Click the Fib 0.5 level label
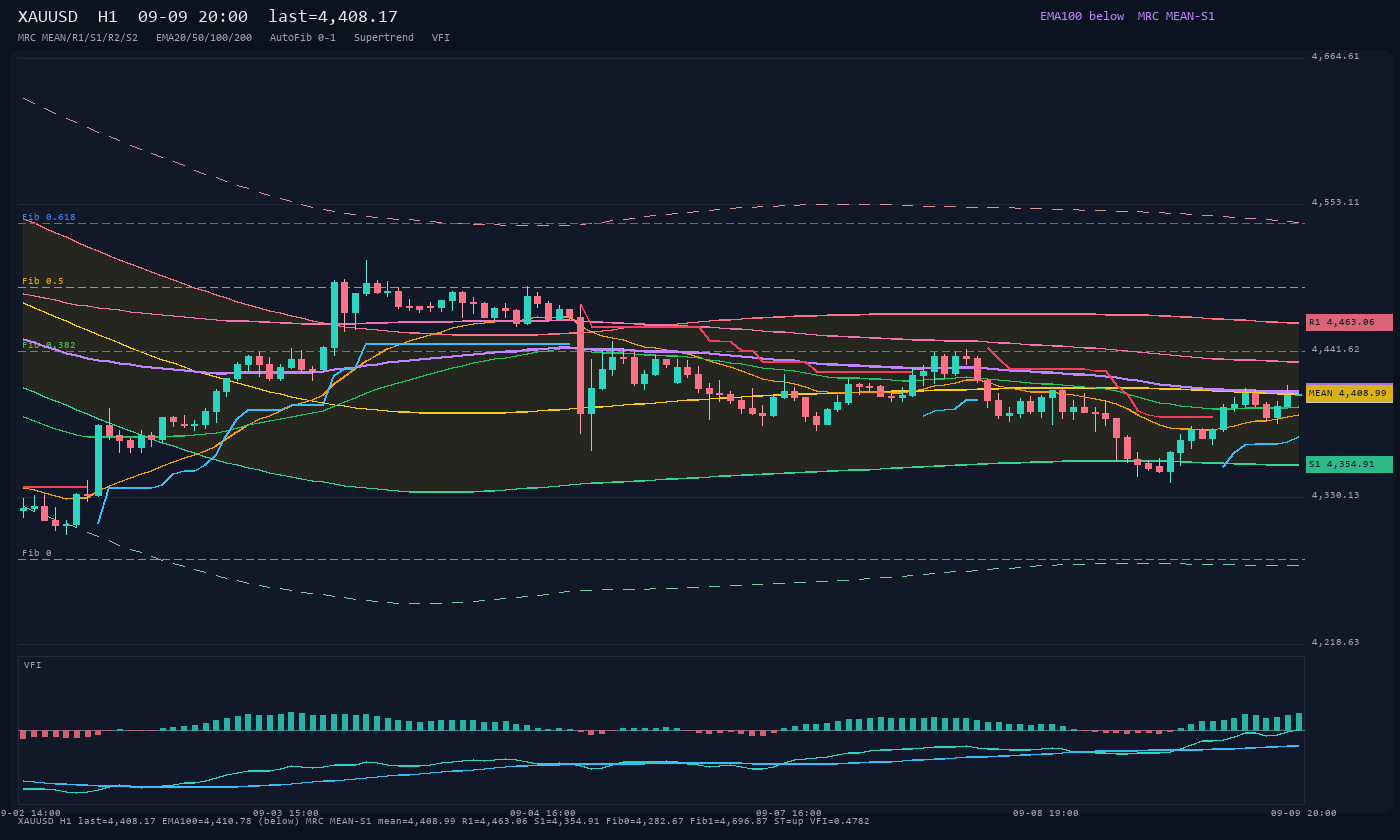This screenshot has height=840, width=1400. (43, 281)
